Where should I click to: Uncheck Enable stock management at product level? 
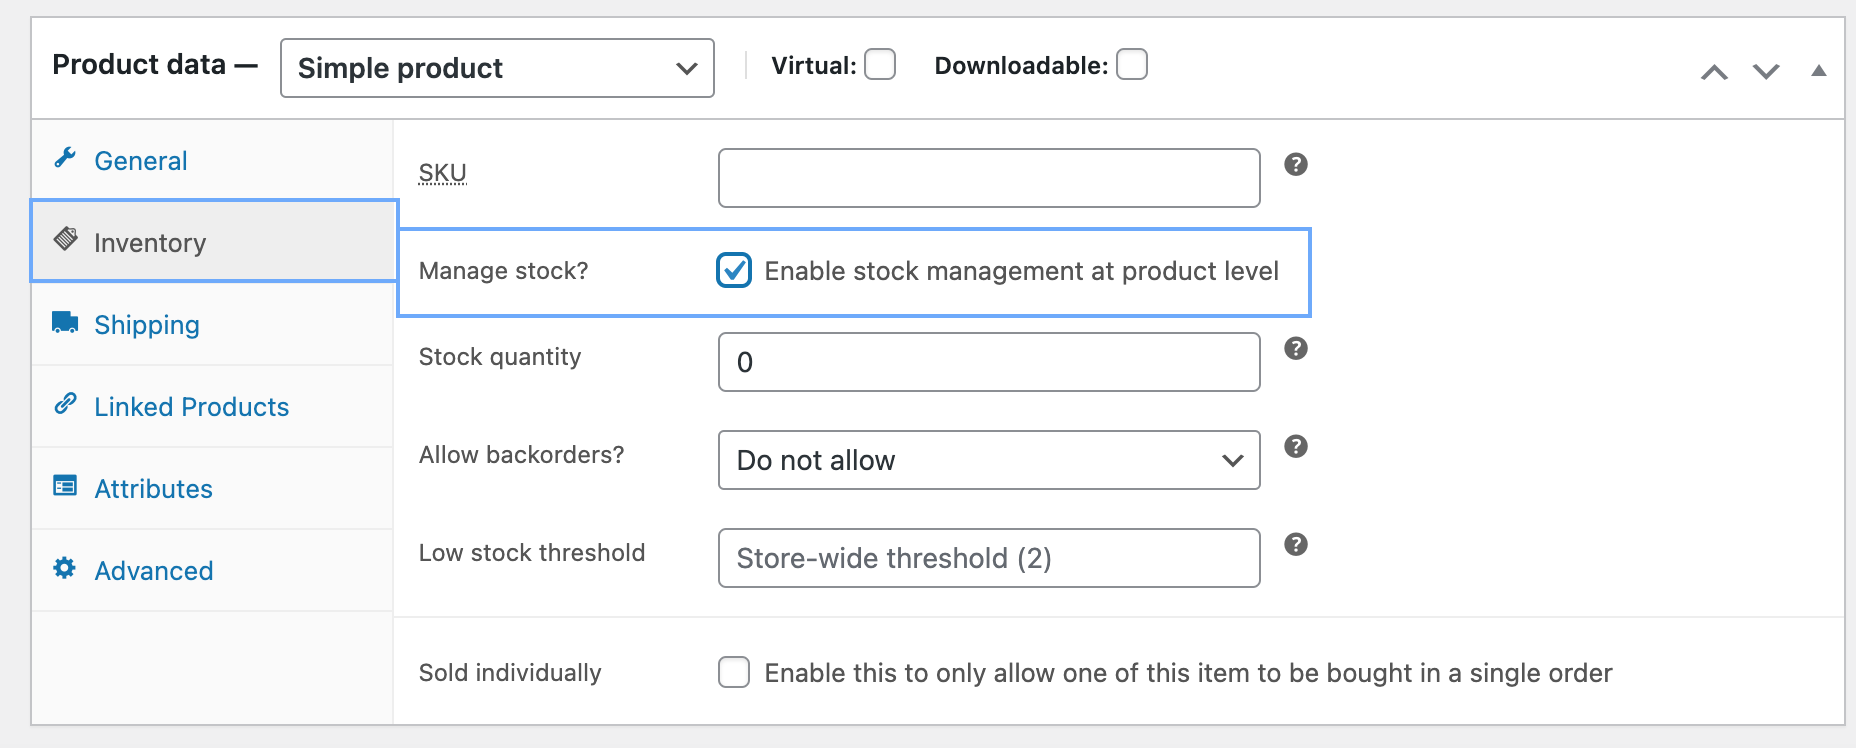pos(734,271)
